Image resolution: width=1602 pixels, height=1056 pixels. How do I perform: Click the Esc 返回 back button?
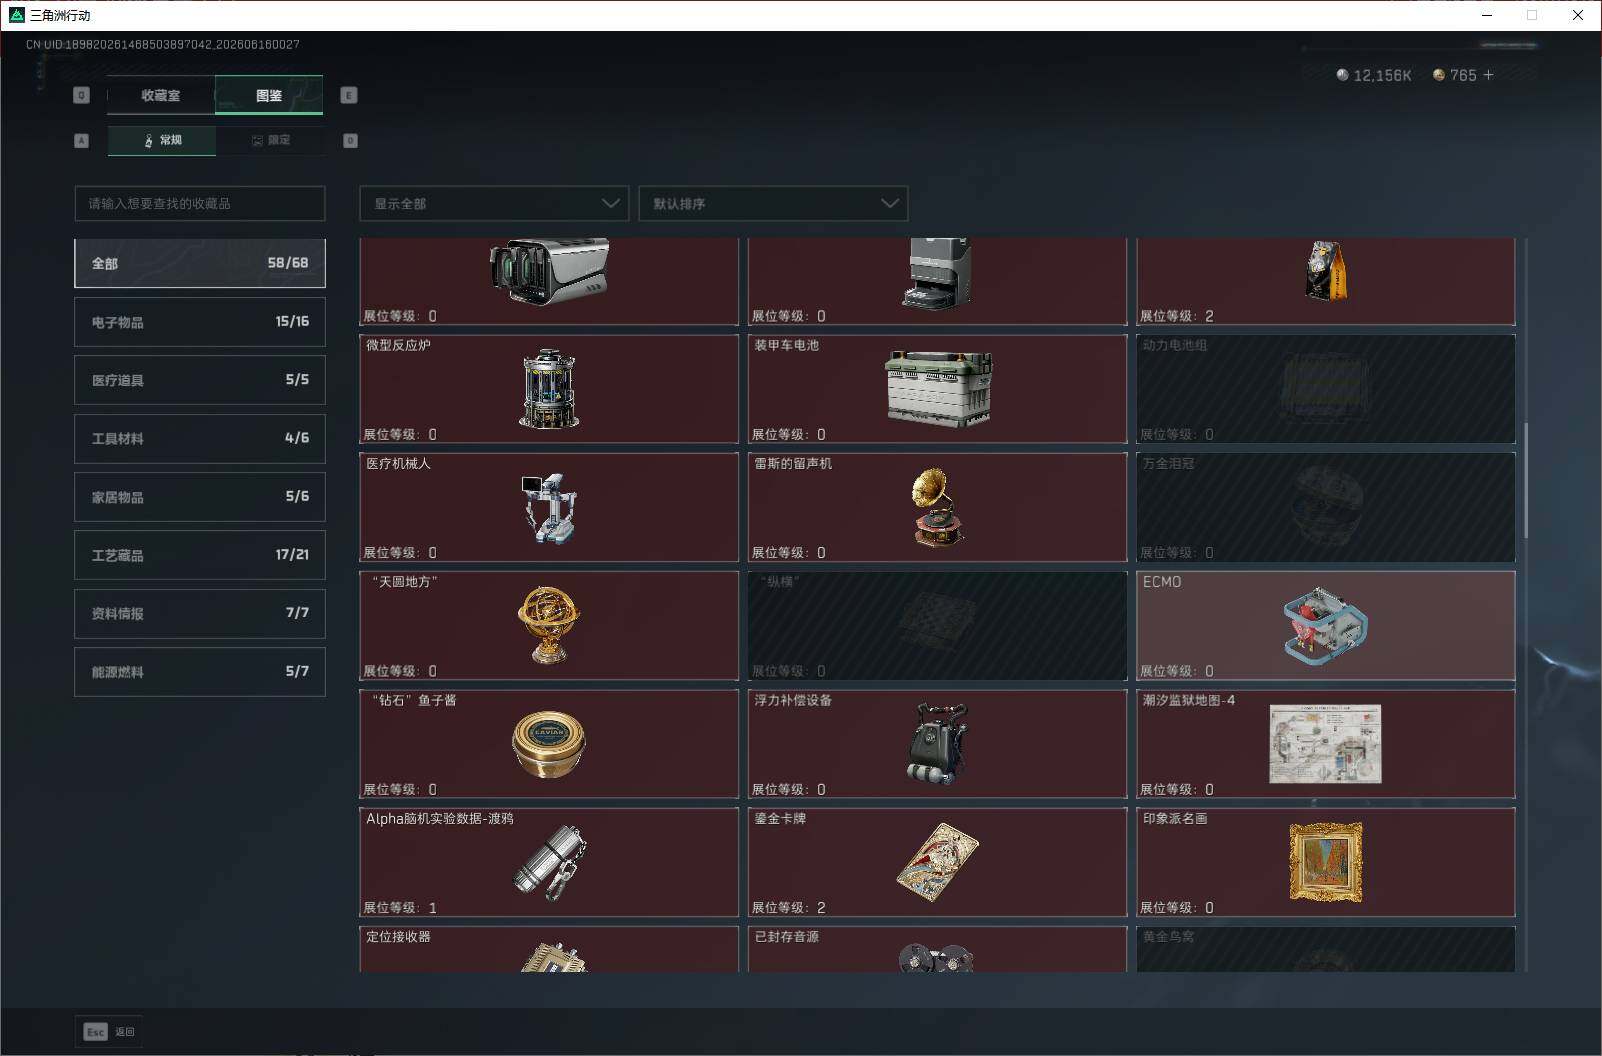[109, 1031]
